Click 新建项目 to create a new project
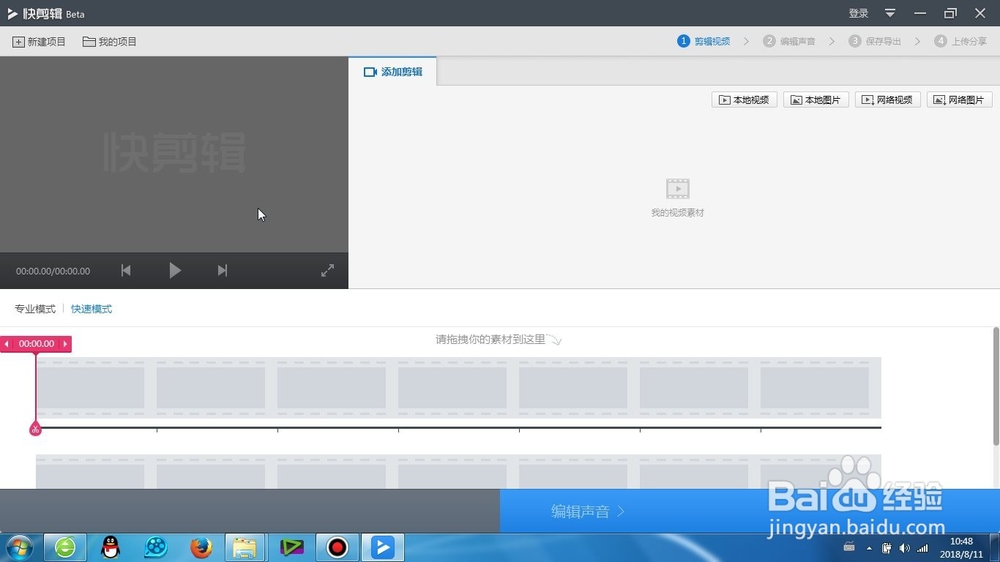Image resolution: width=1000 pixels, height=562 pixels. coord(39,41)
